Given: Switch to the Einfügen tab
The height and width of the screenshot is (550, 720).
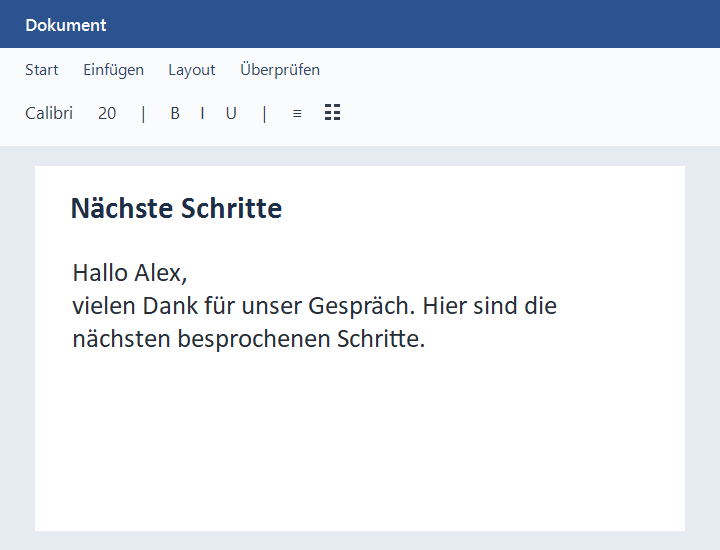Looking at the screenshot, I should coord(113,70).
